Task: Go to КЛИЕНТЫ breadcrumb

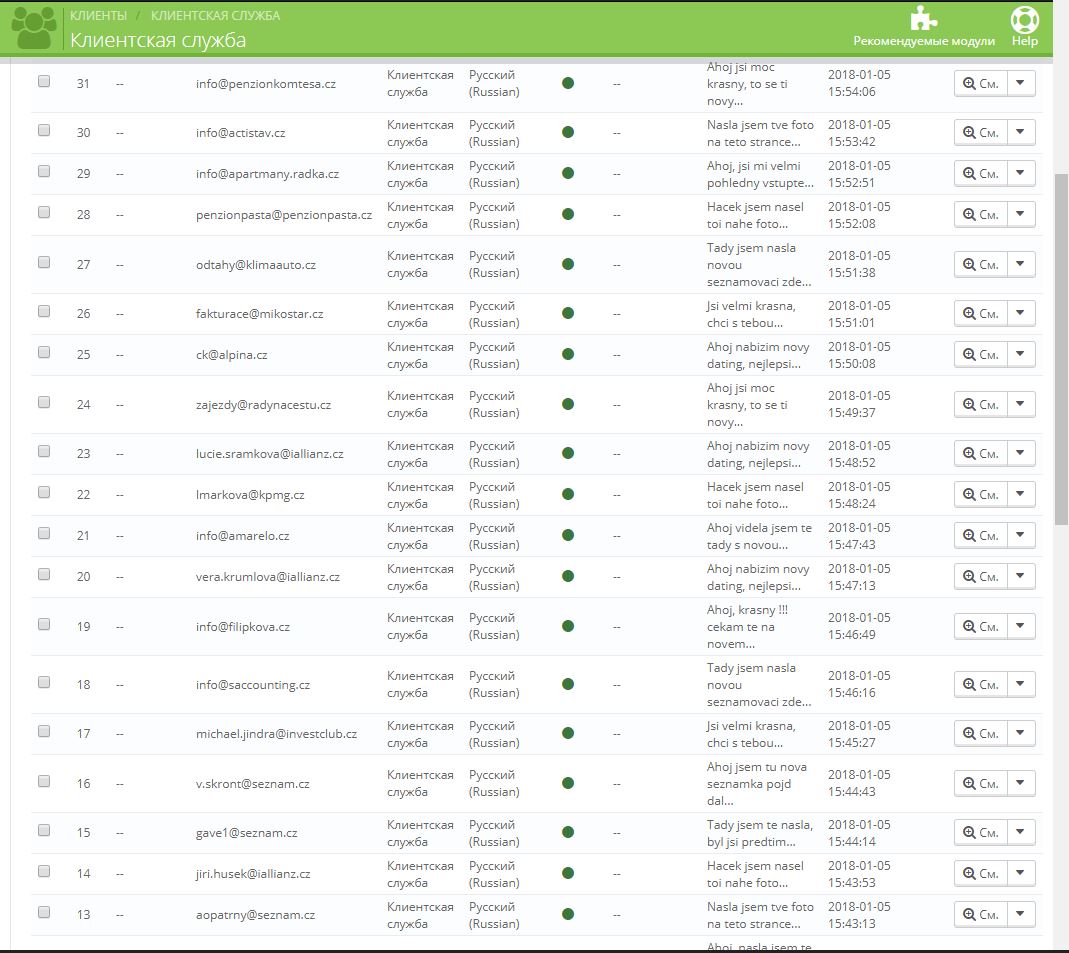Action: click(98, 16)
